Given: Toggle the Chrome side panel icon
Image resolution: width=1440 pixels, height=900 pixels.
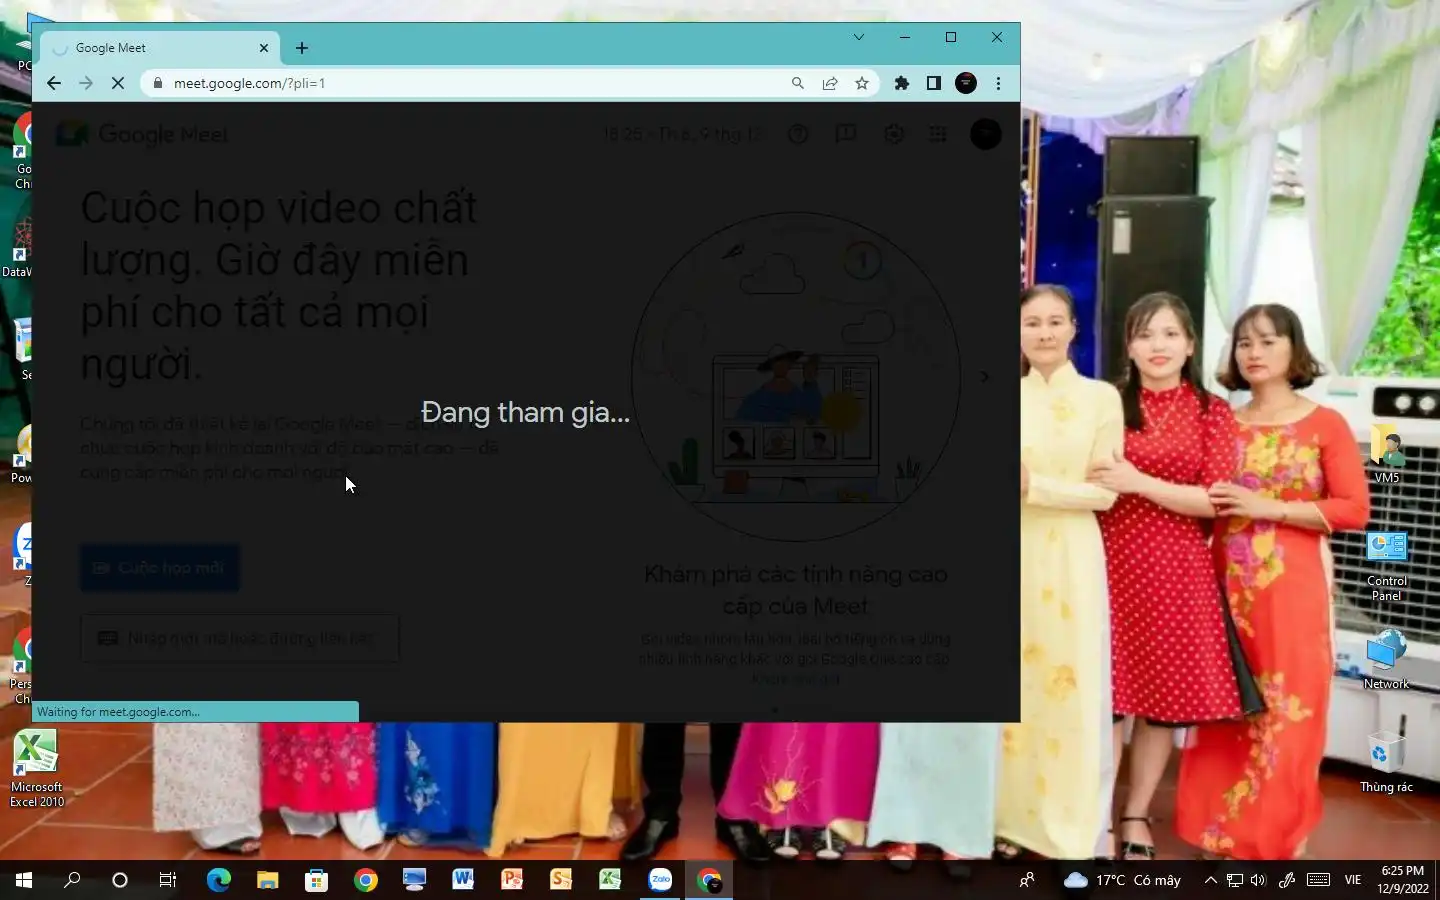Looking at the screenshot, I should 934,83.
